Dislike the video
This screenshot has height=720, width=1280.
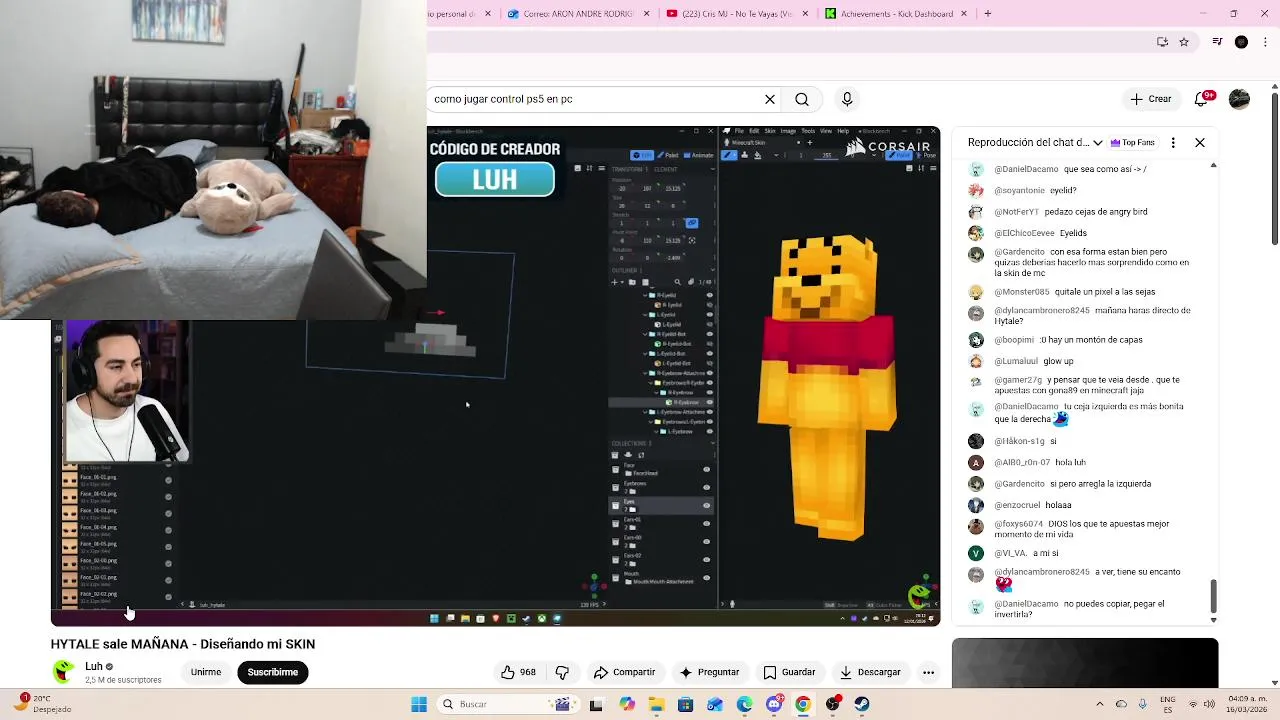pyautogui.click(x=562, y=672)
